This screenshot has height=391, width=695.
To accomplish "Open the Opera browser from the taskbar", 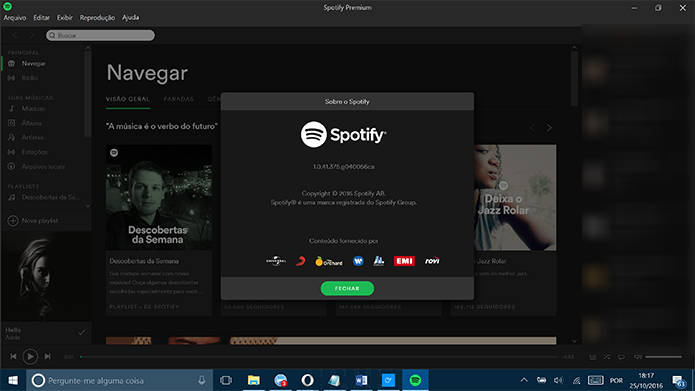I will coord(307,380).
